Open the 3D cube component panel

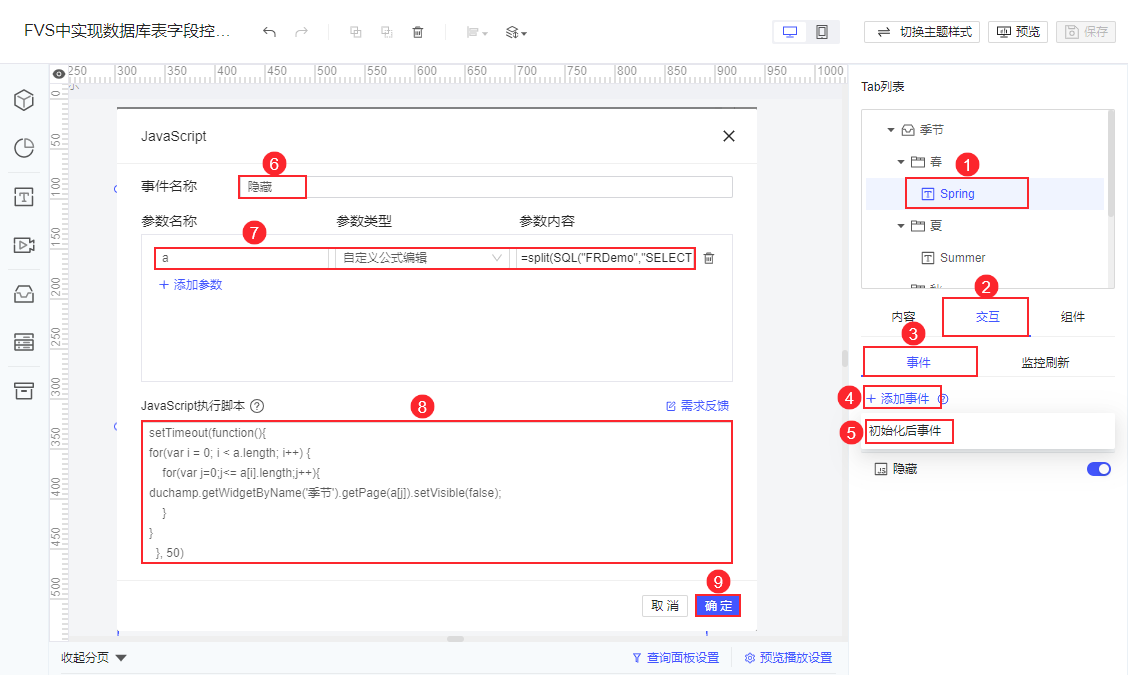(24, 100)
